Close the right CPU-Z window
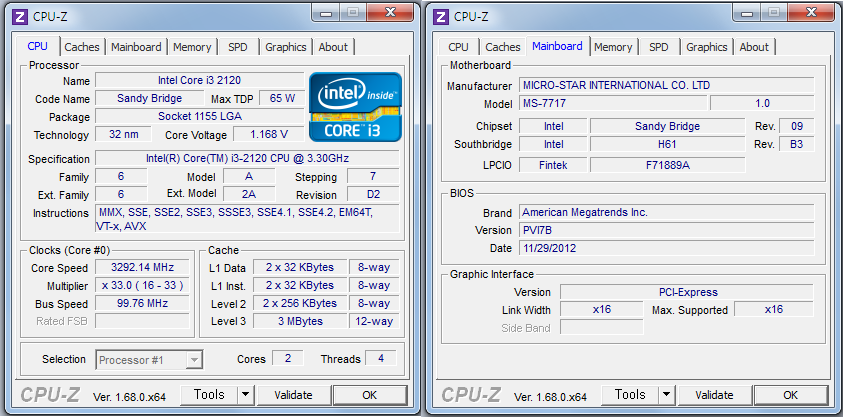The height and width of the screenshot is (417, 843). pyautogui.click(x=814, y=12)
